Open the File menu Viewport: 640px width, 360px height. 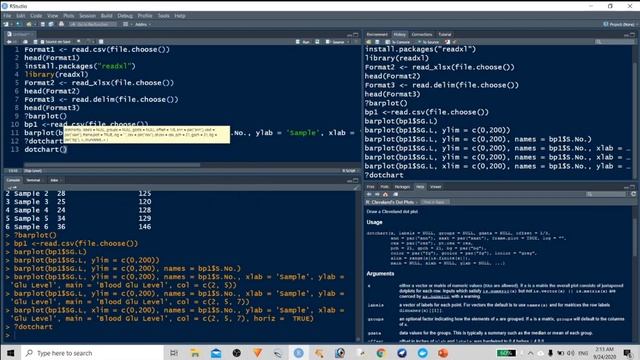[x=7, y=16]
